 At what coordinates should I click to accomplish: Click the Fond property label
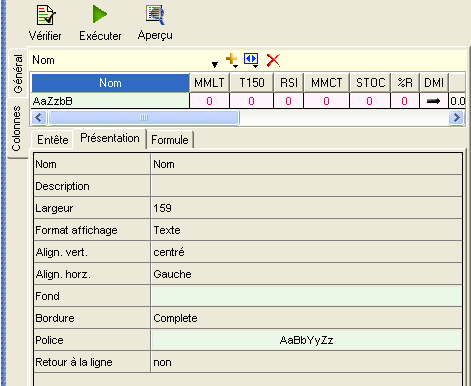47,296
